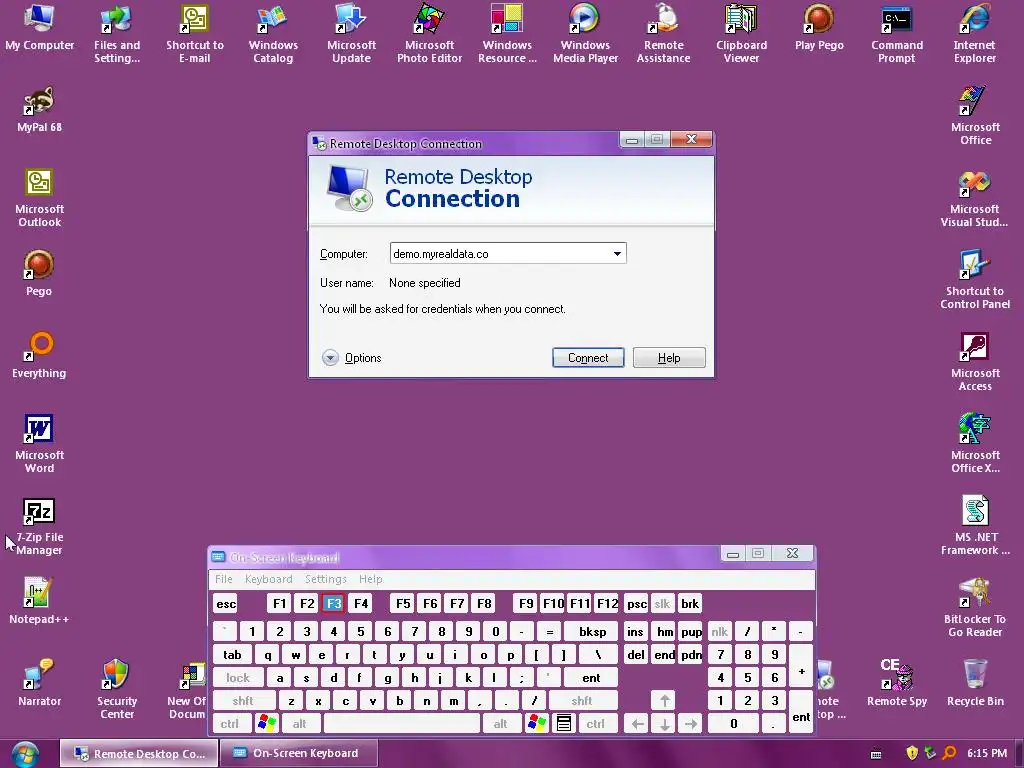Image resolution: width=1024 pixels, height=768 pixels.
Task: Select the Narrator desktop icon
Action: (39, 683)
